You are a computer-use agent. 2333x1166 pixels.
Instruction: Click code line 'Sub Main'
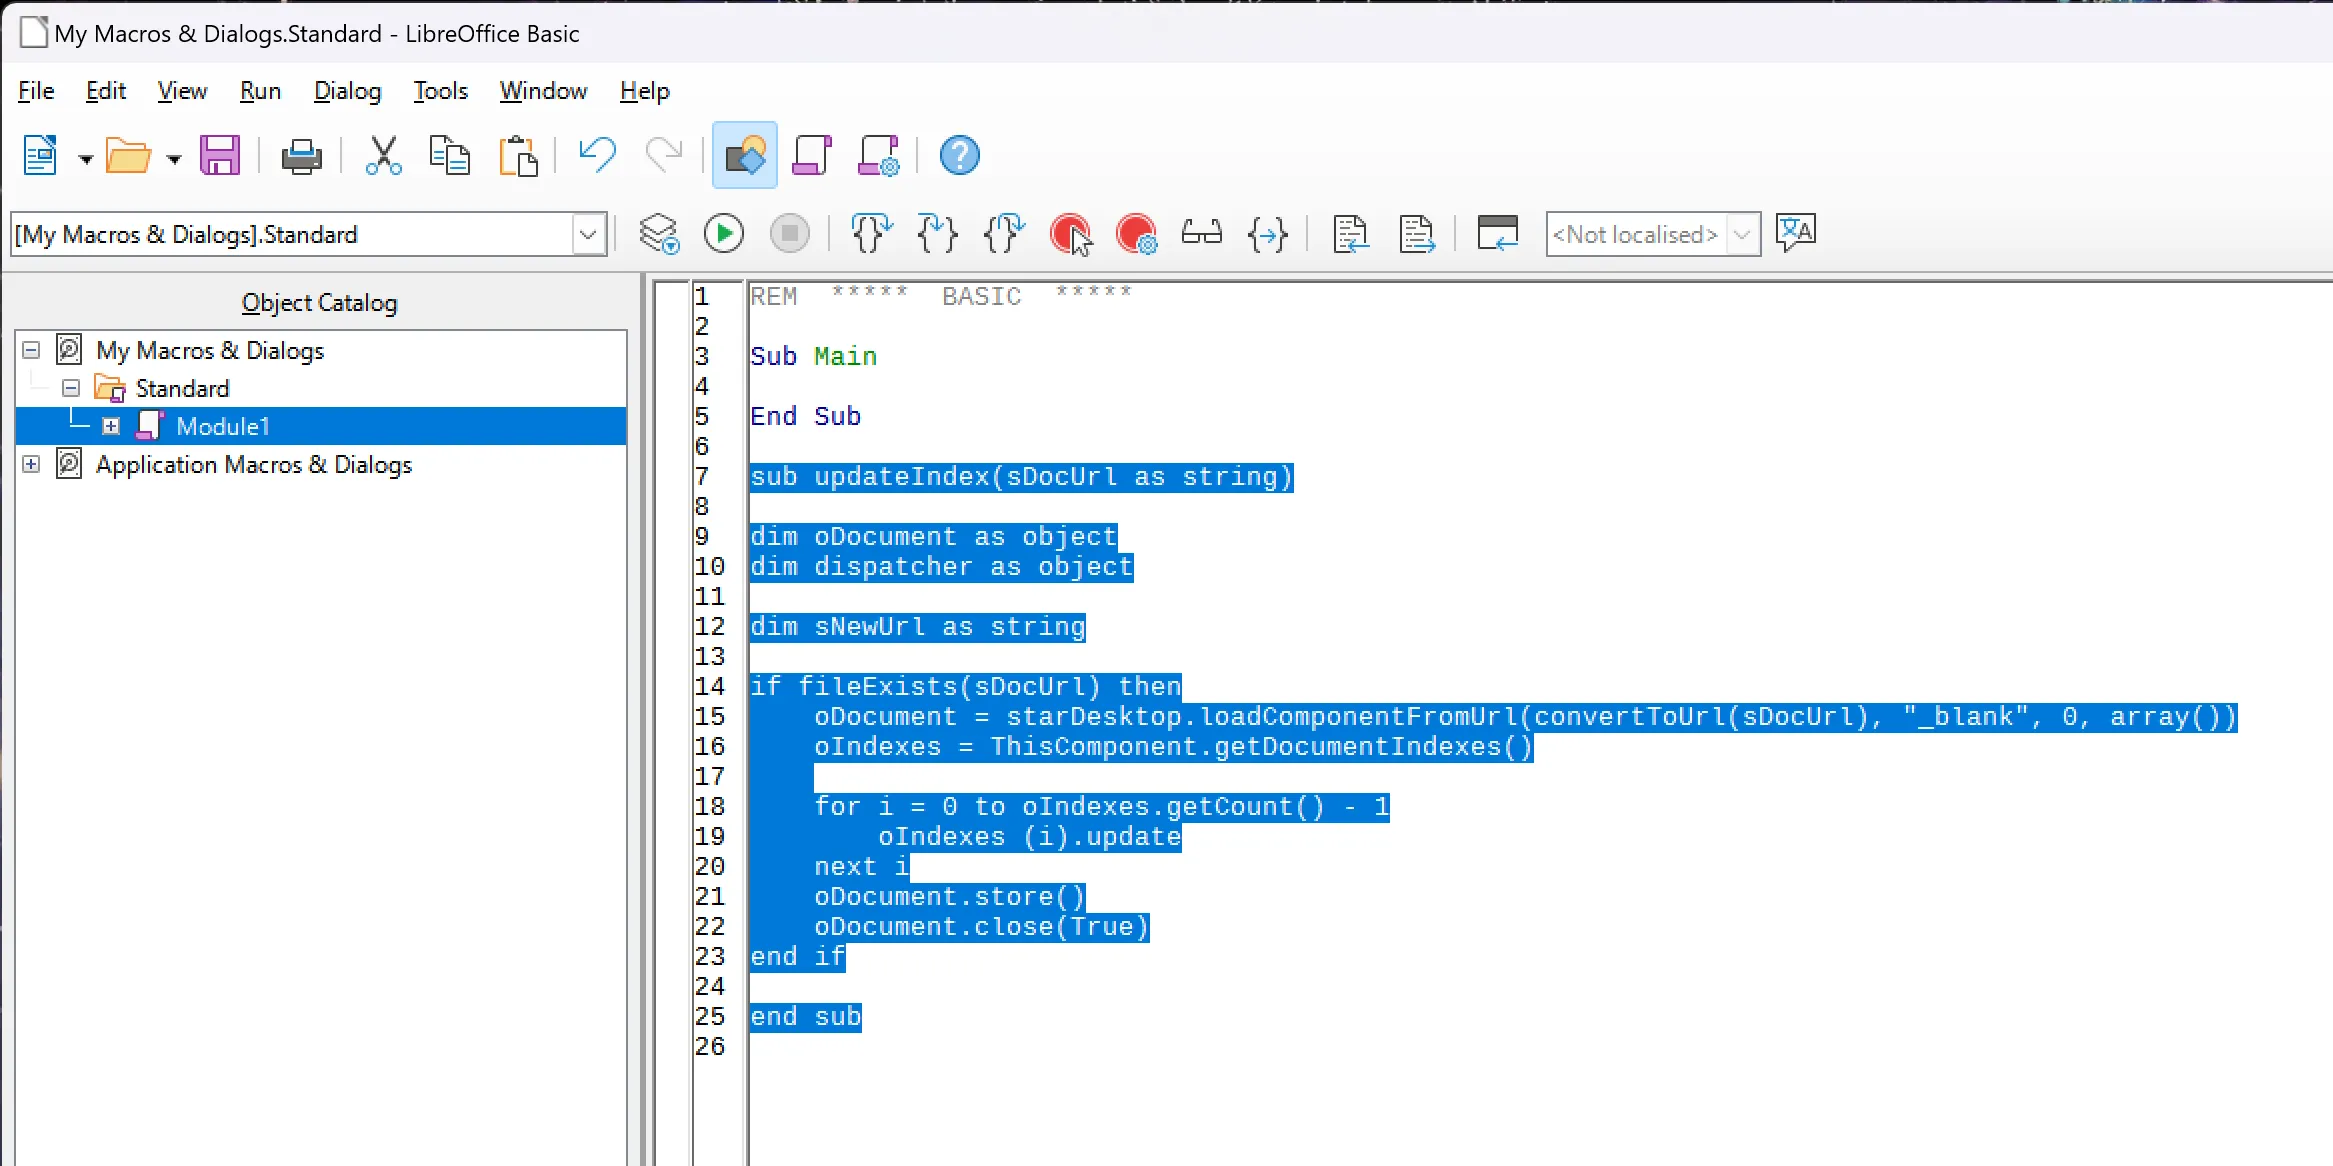813,357
